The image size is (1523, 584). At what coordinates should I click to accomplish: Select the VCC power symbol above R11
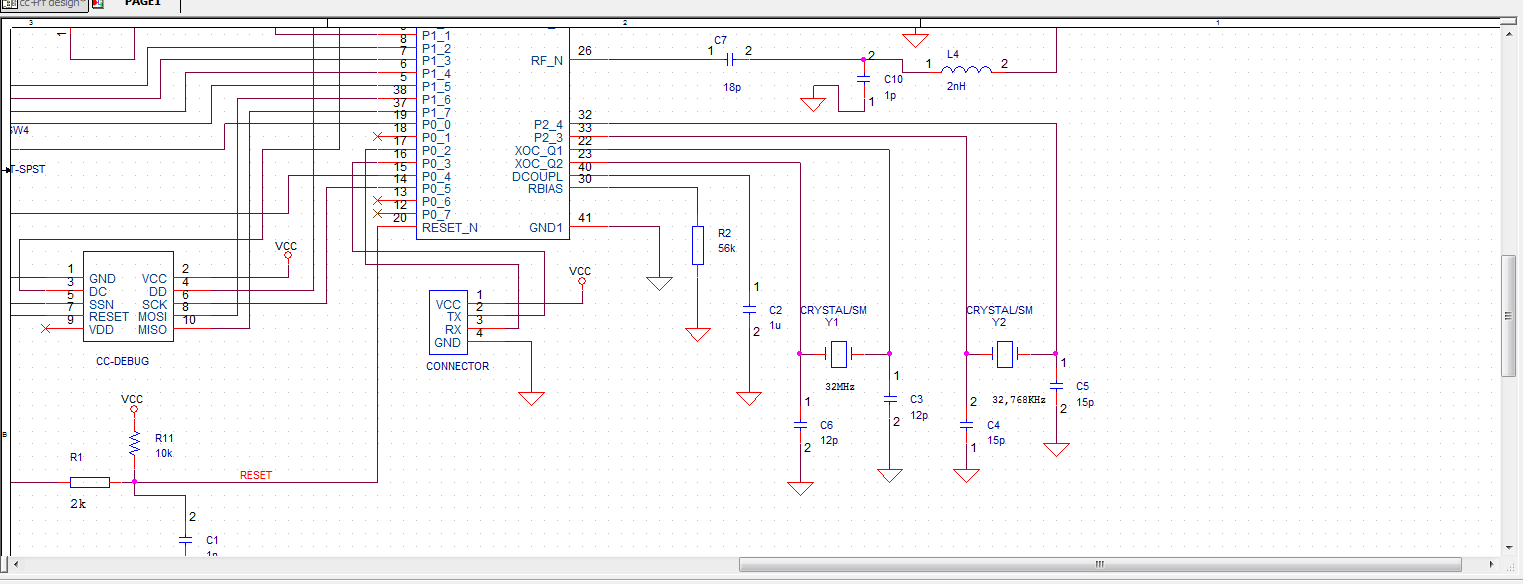(x=133, y=407)
